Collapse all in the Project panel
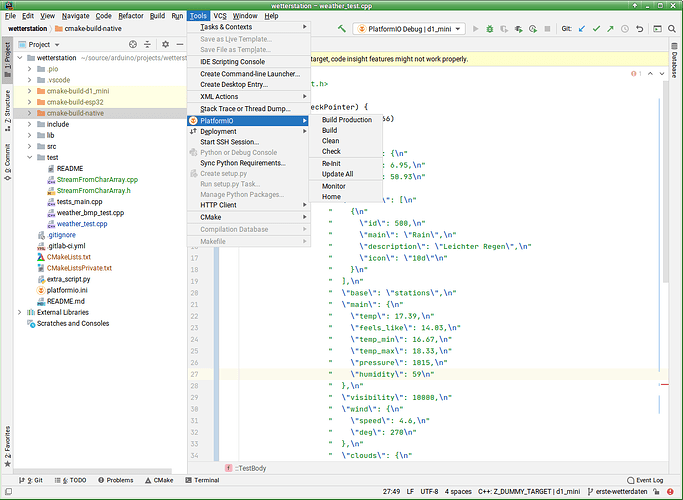Viewport: 683px width, 500px height. [x=148, y=44]
